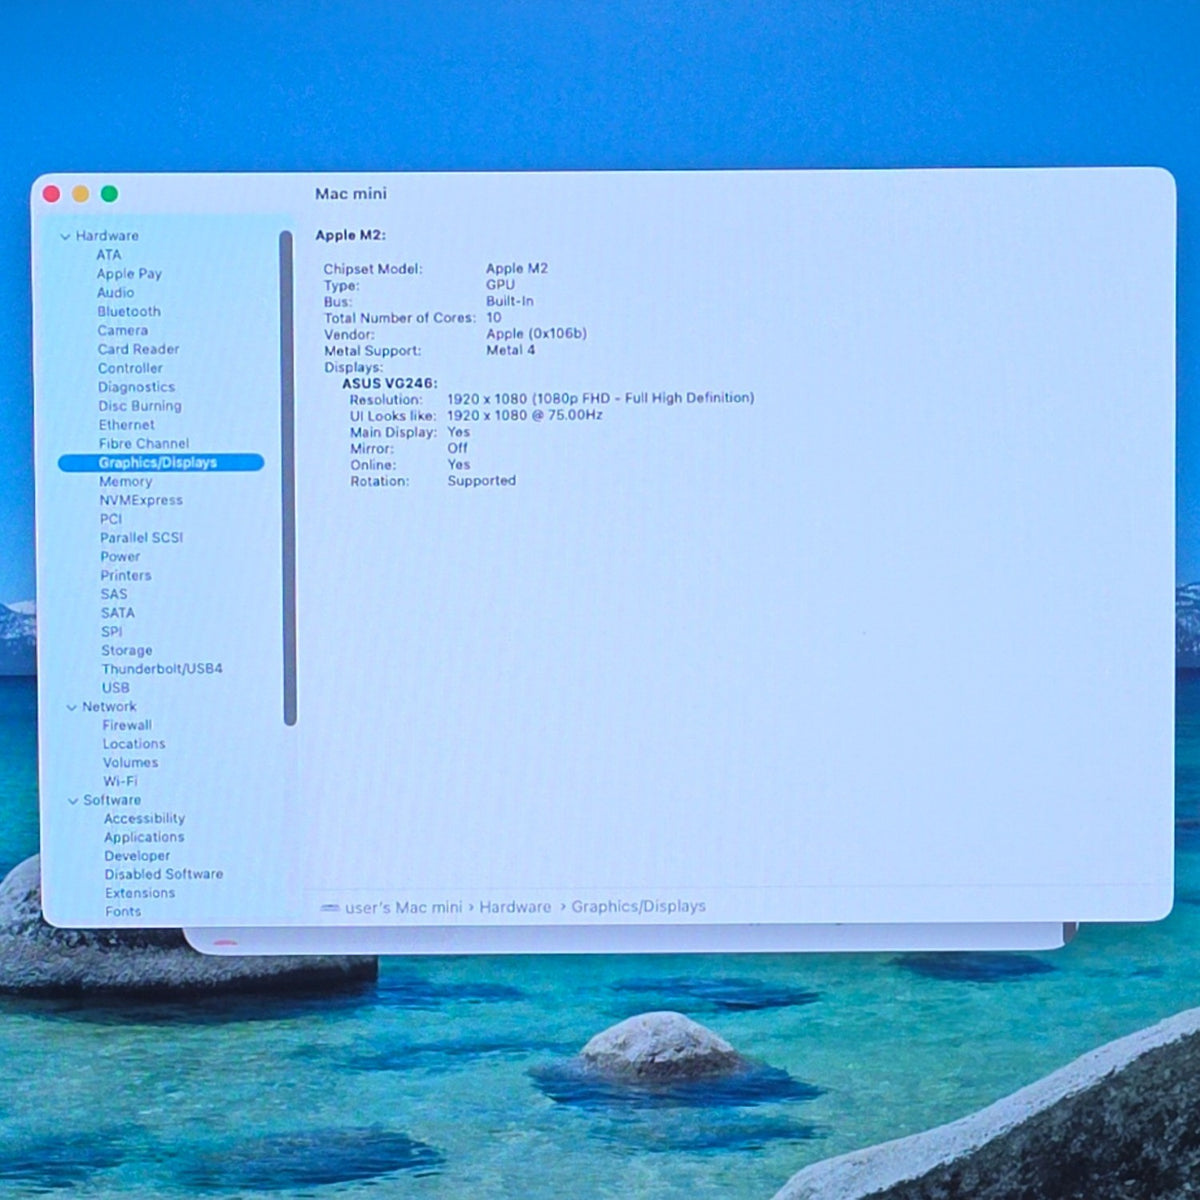Open the Controller entry
The image size is (1200, 1200).
coord(130,368)
